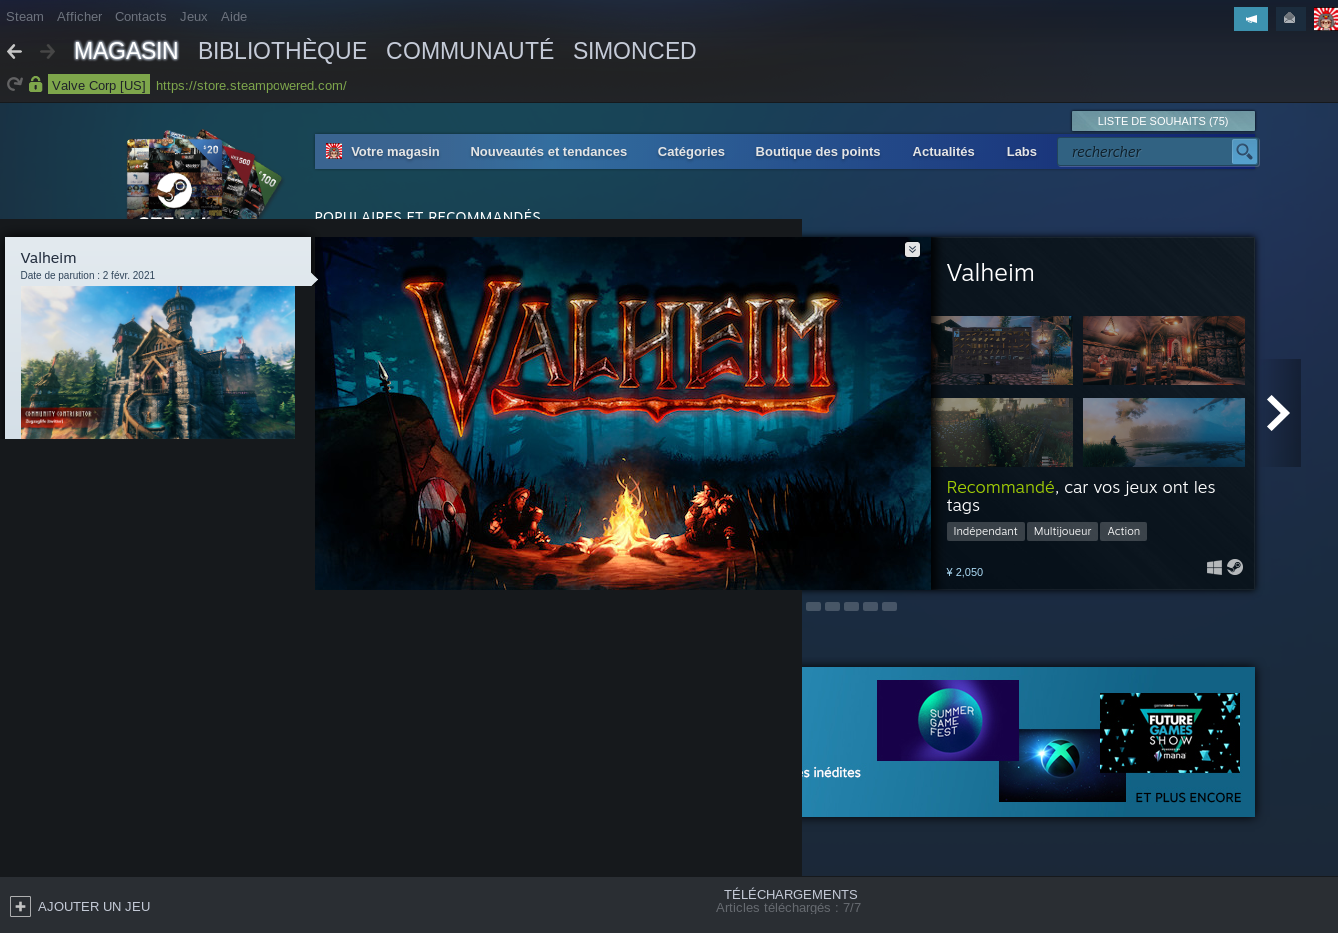1338x933 pixels.
Task: Click Date de parution : 2 févr. 2021
Action: [x=88, y=275]
